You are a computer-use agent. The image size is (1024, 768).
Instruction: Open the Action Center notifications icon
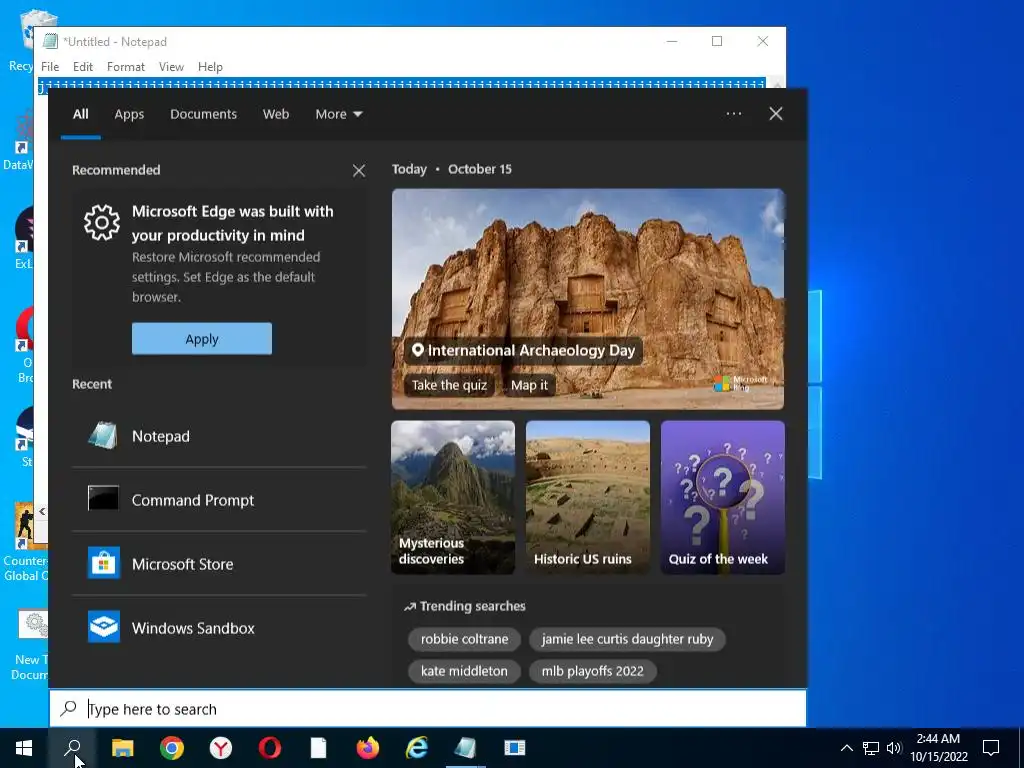pos(991,748)
